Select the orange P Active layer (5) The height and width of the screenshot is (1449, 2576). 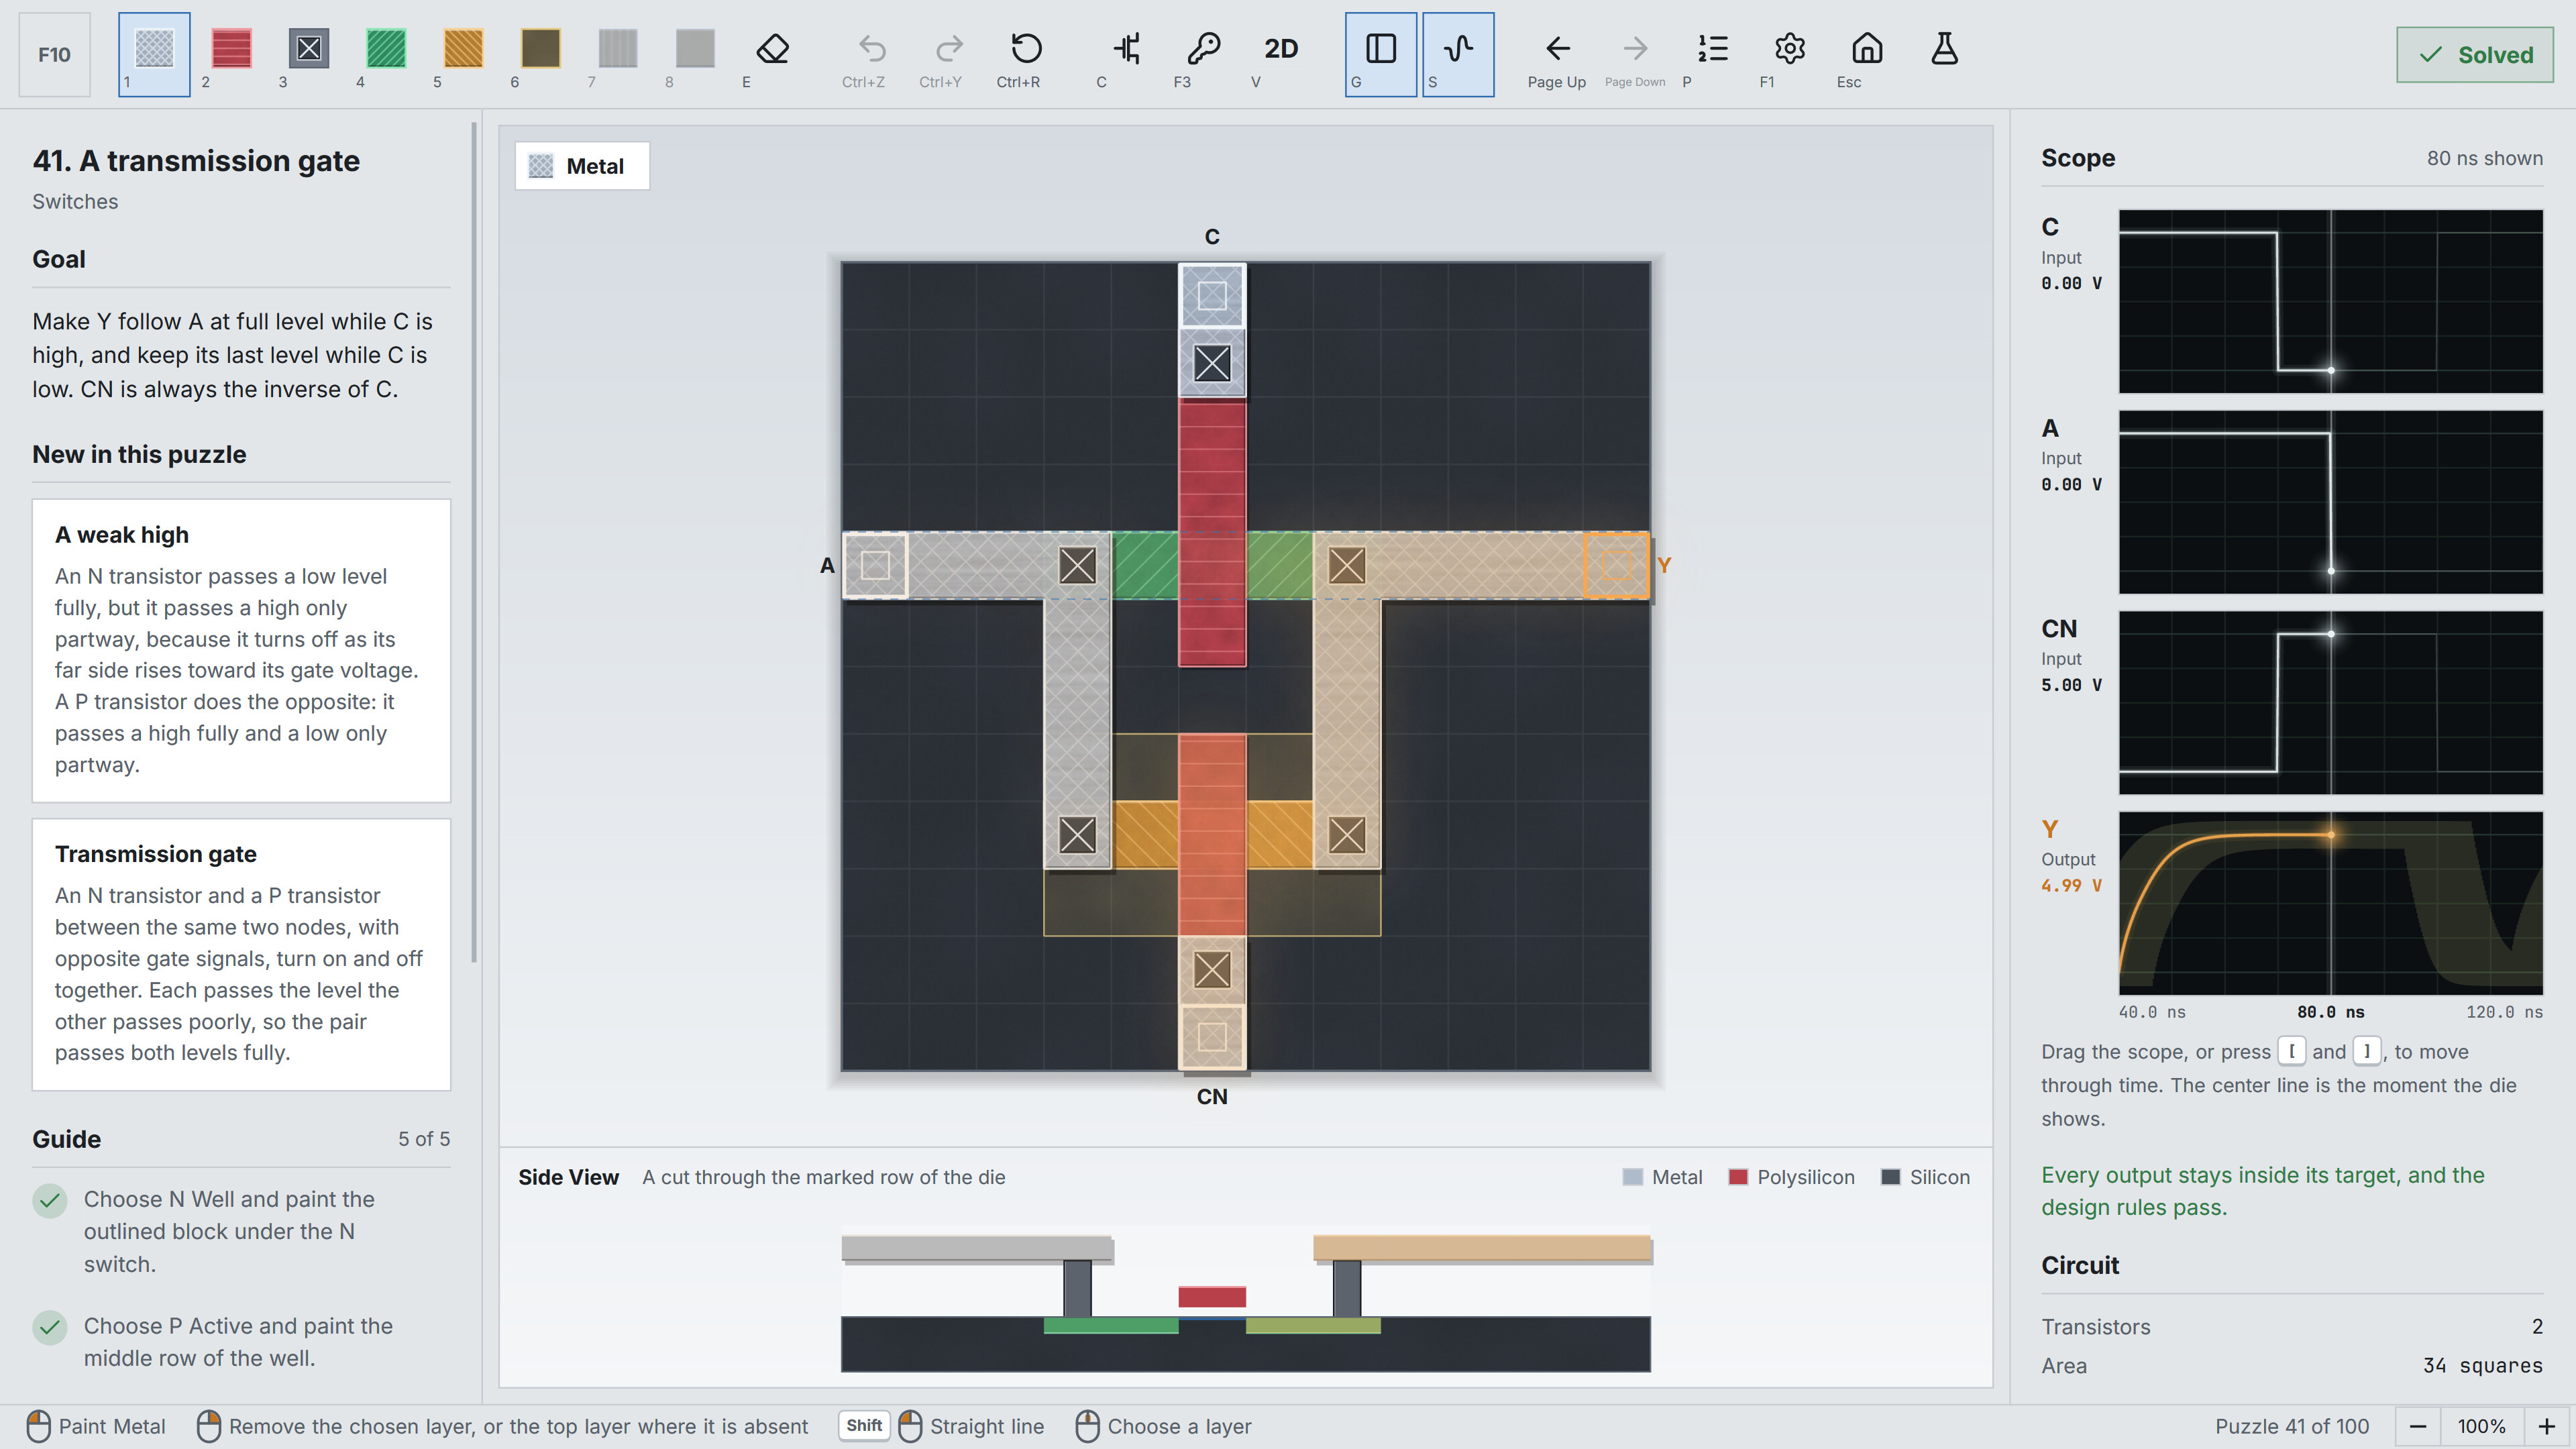click(x=463, y=54)
